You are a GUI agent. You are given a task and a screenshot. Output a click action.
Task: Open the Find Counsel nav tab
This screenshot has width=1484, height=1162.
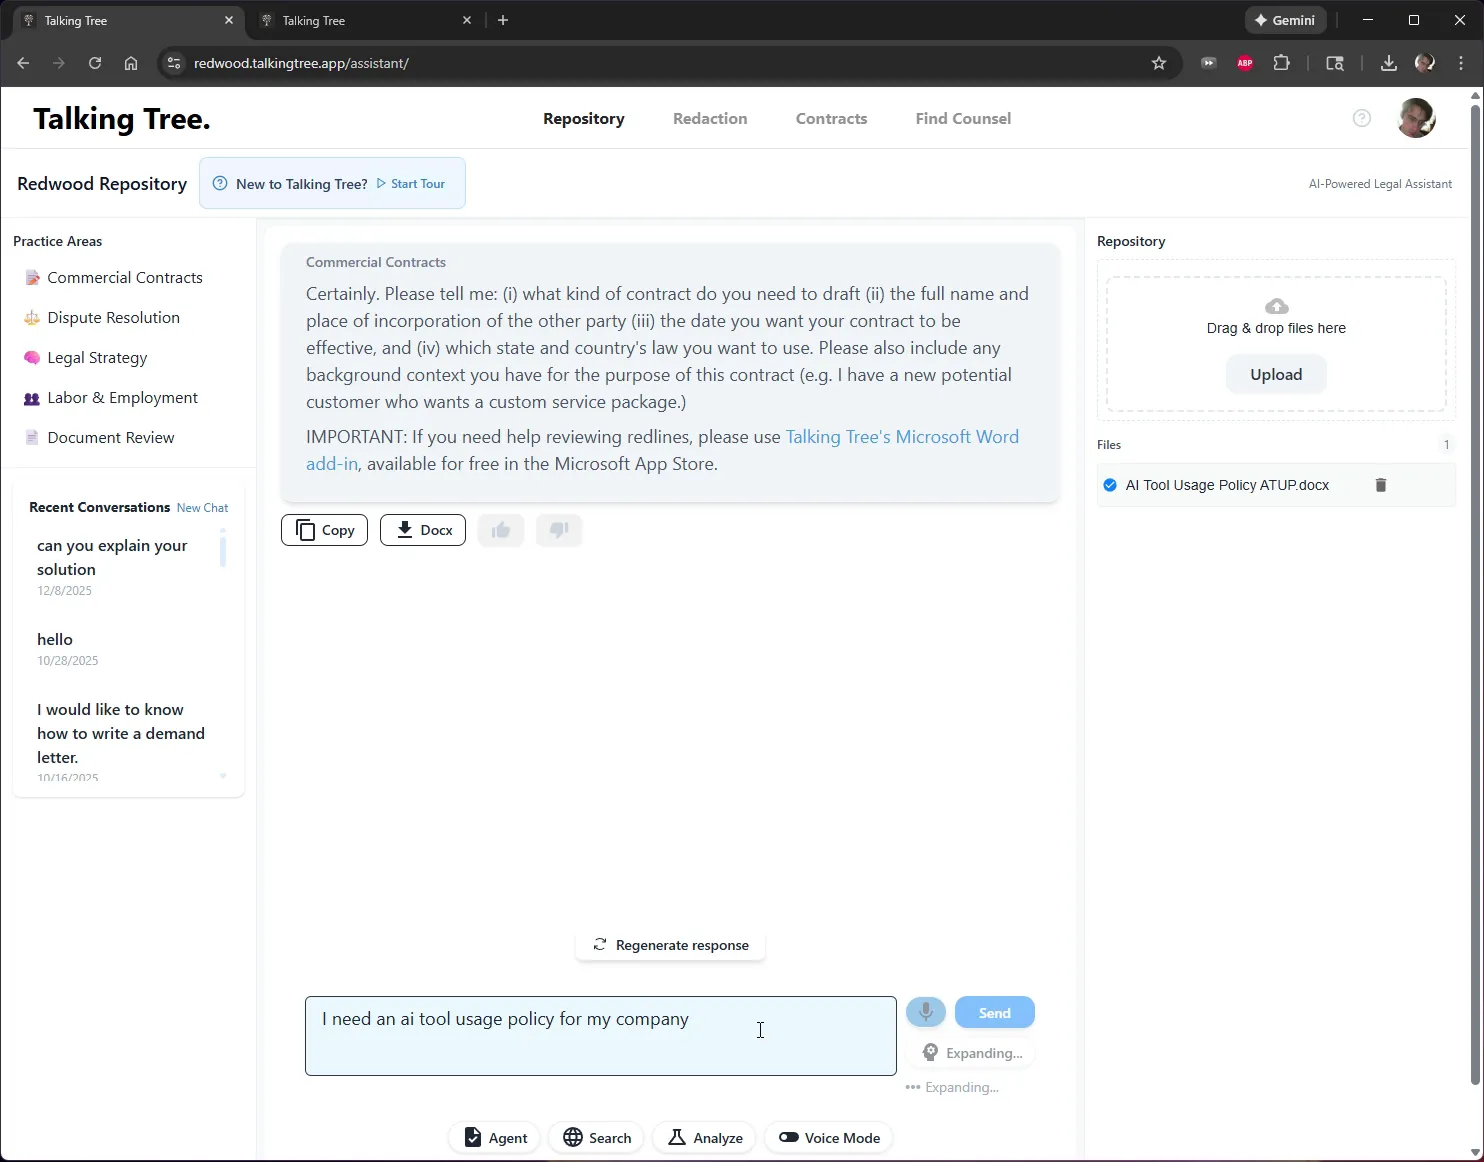[963, 118]
